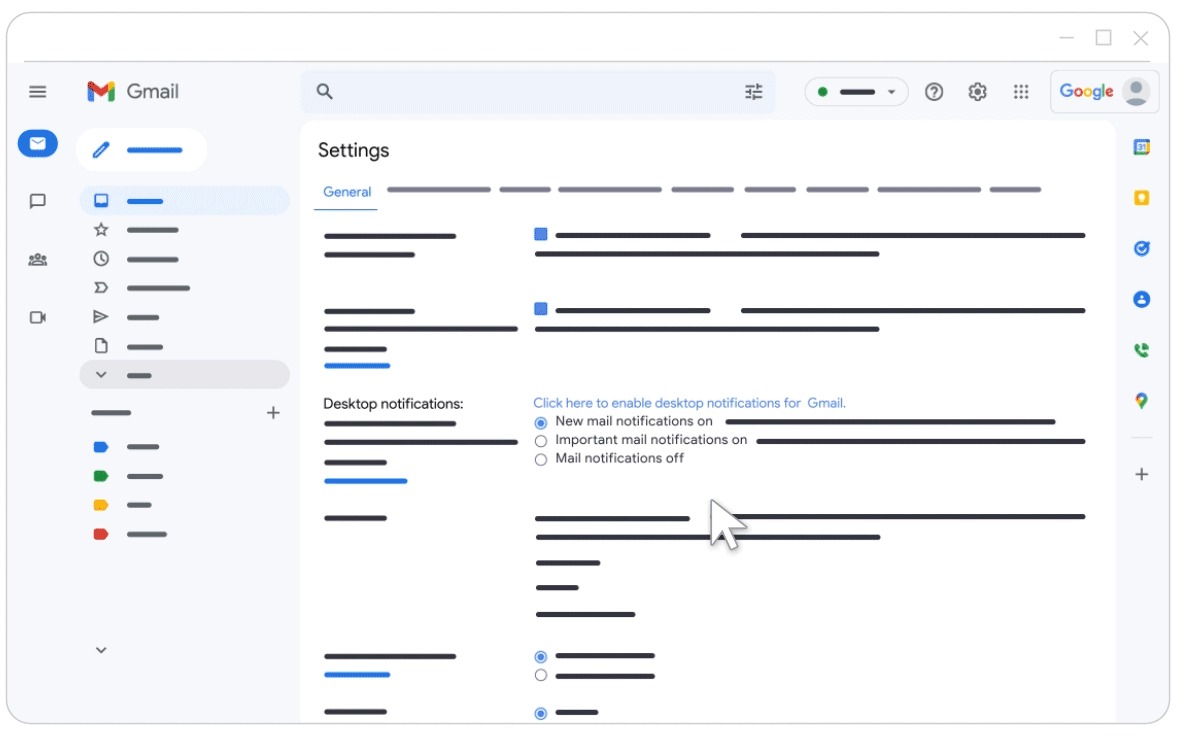Screen dimensions: 1182x736
Task: Open the Inbox folder
Action: click(x=185, y=201)
